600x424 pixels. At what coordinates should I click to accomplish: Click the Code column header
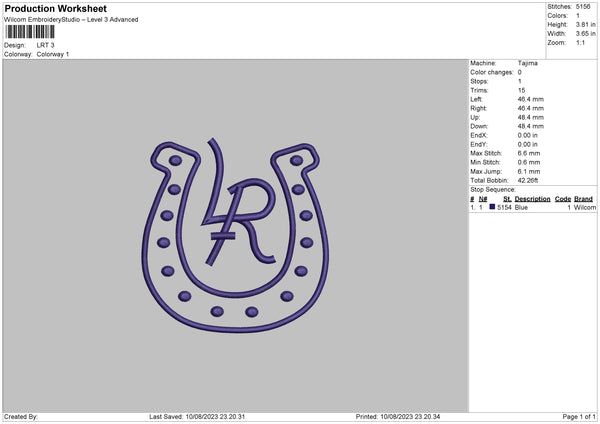[562, 199]
